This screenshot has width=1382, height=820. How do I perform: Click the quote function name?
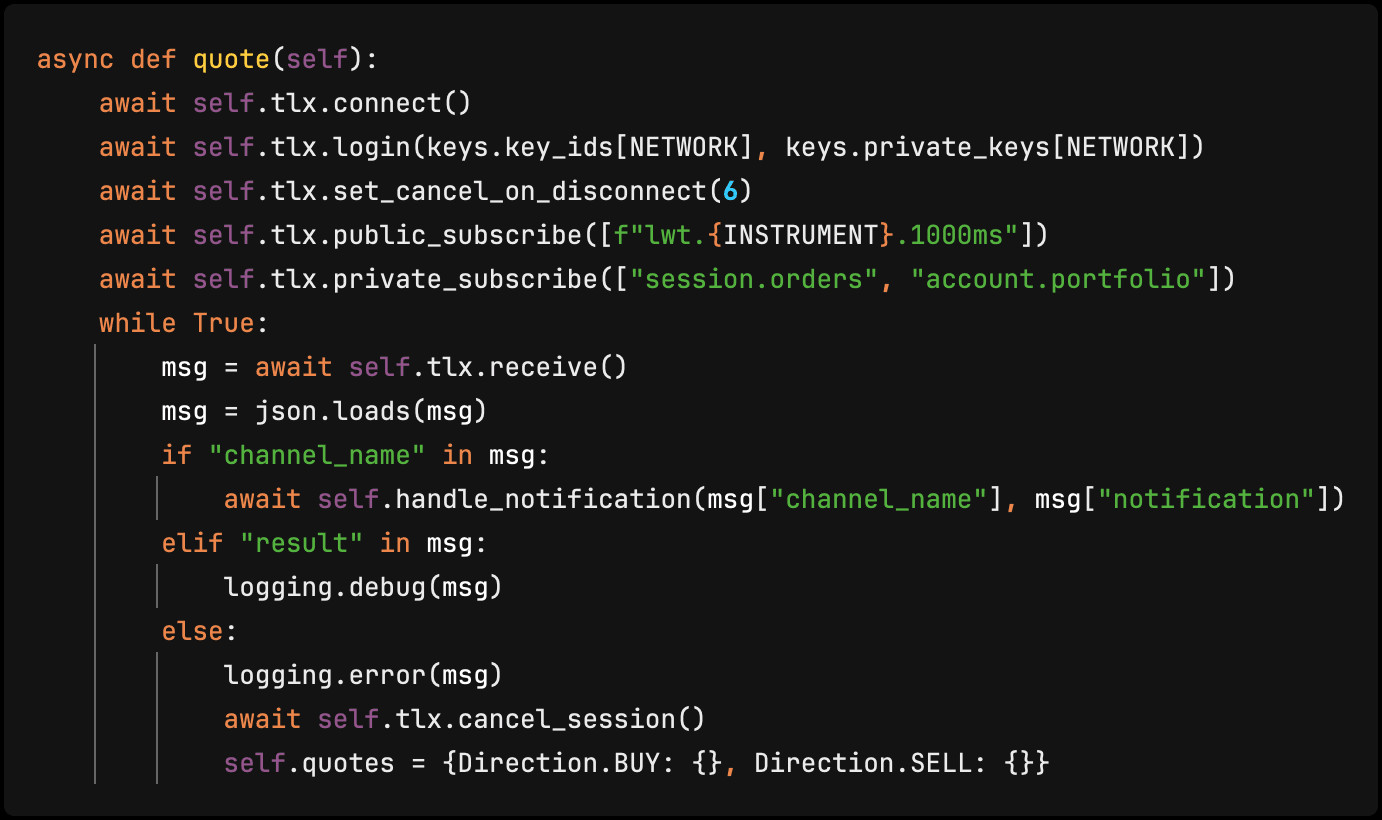(231, 59)
